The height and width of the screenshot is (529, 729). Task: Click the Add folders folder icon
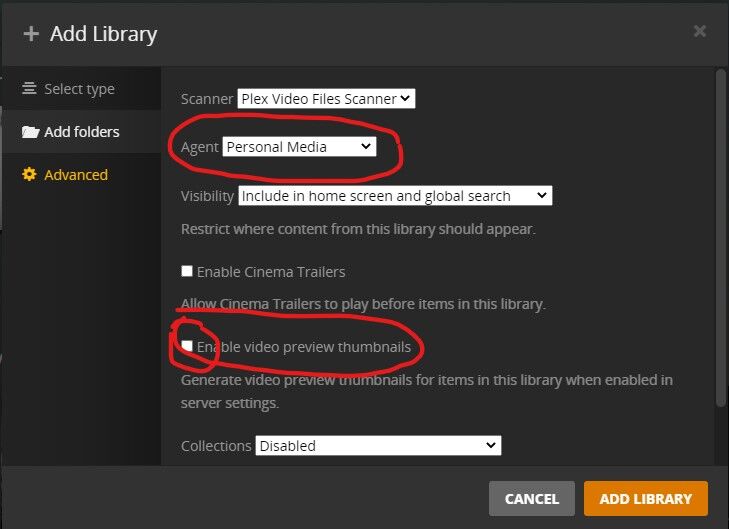click(x=30, y=132)
